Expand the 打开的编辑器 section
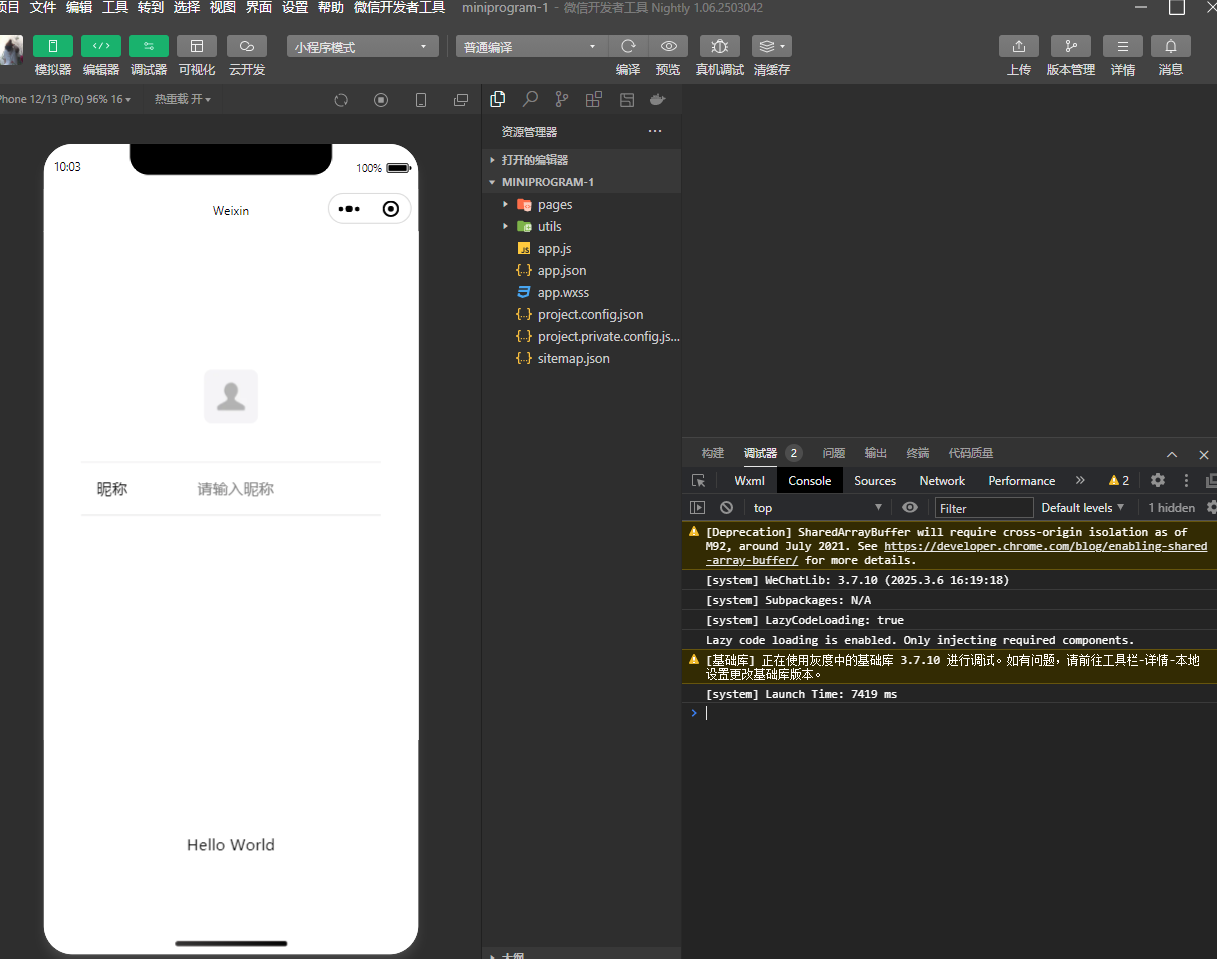1217x959 pixels. 582,160
